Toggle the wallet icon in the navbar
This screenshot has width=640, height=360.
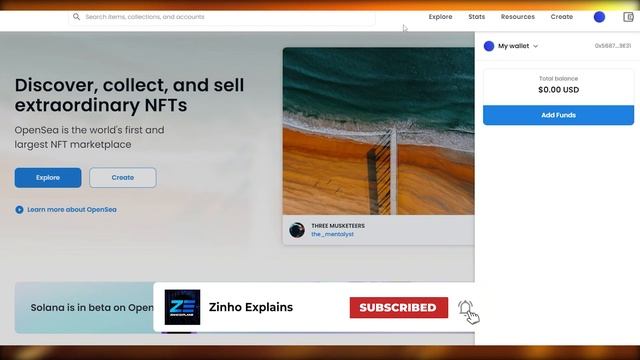pos(628,17)
